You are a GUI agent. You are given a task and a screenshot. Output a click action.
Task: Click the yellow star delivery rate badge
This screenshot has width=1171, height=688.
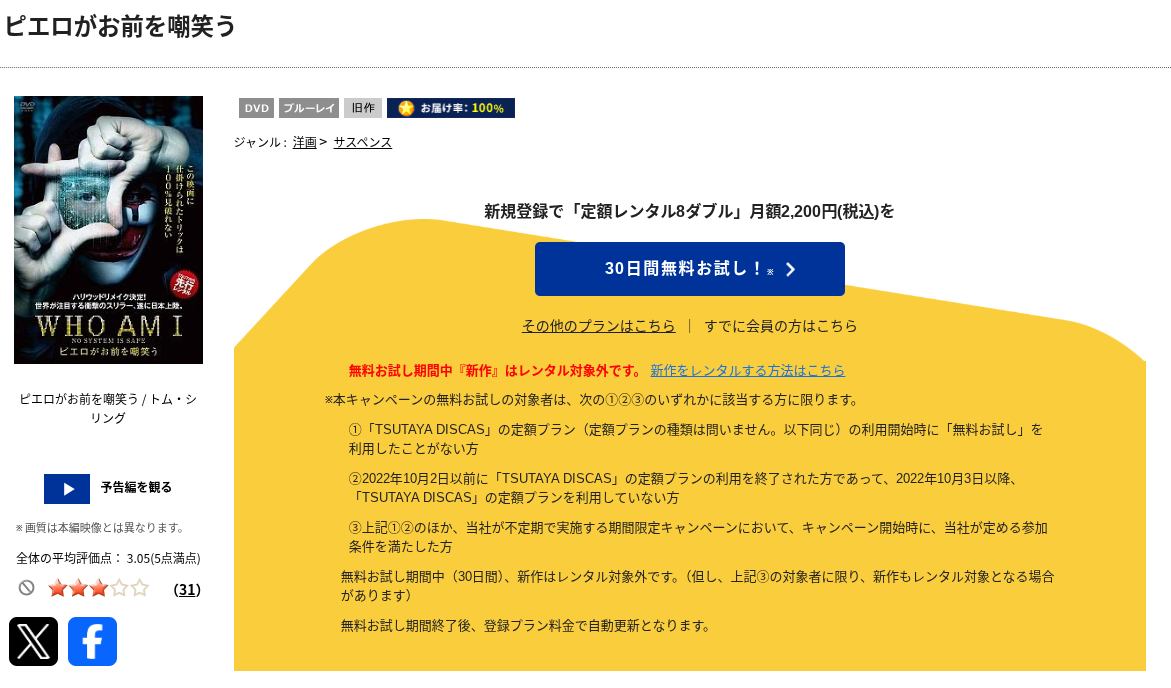[x=450, y=108]
